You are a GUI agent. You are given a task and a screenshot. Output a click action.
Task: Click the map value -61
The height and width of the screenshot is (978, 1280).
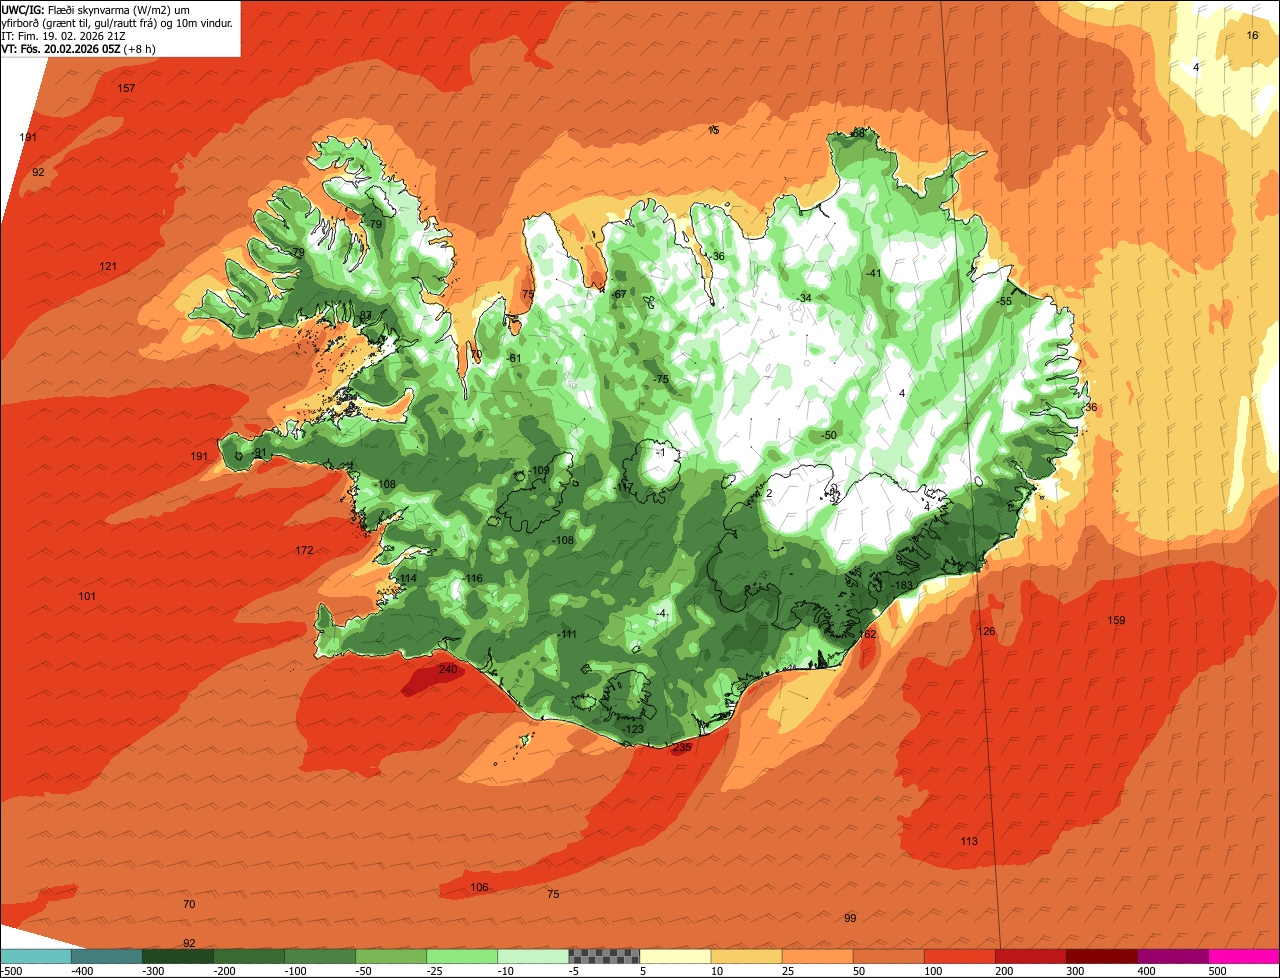pyautogui.click(x=514, y=359)
